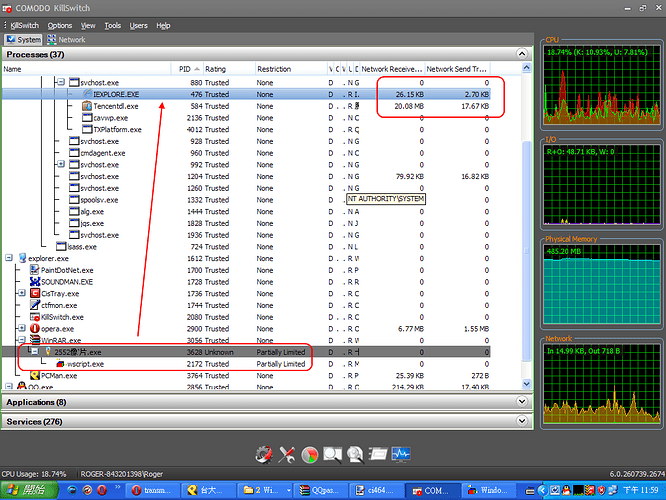666x500 pixels.
Task: Expand the Applications (8) panel
Action: click(522, 401)
